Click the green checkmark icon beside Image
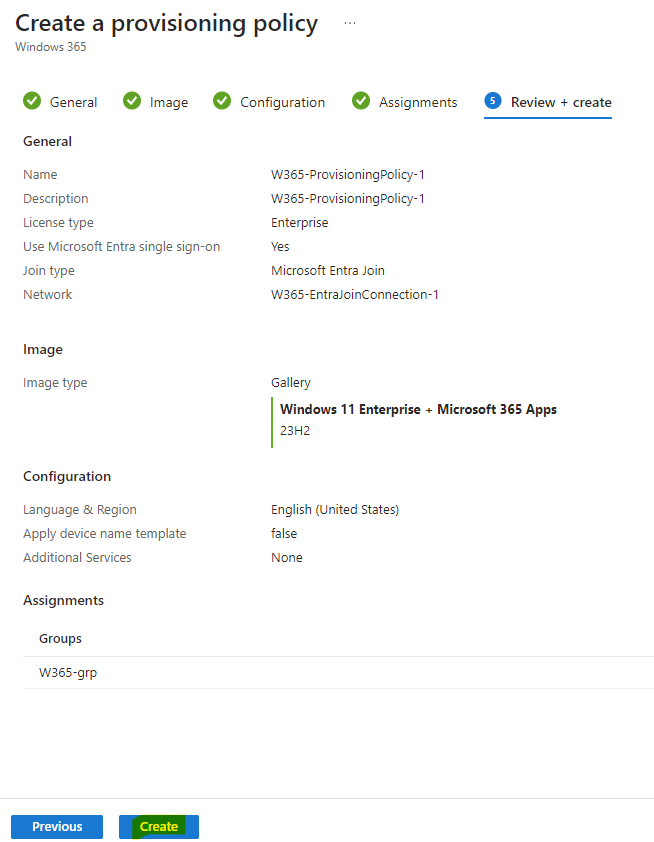Viewport: 654px width, 842px height. 132,101
